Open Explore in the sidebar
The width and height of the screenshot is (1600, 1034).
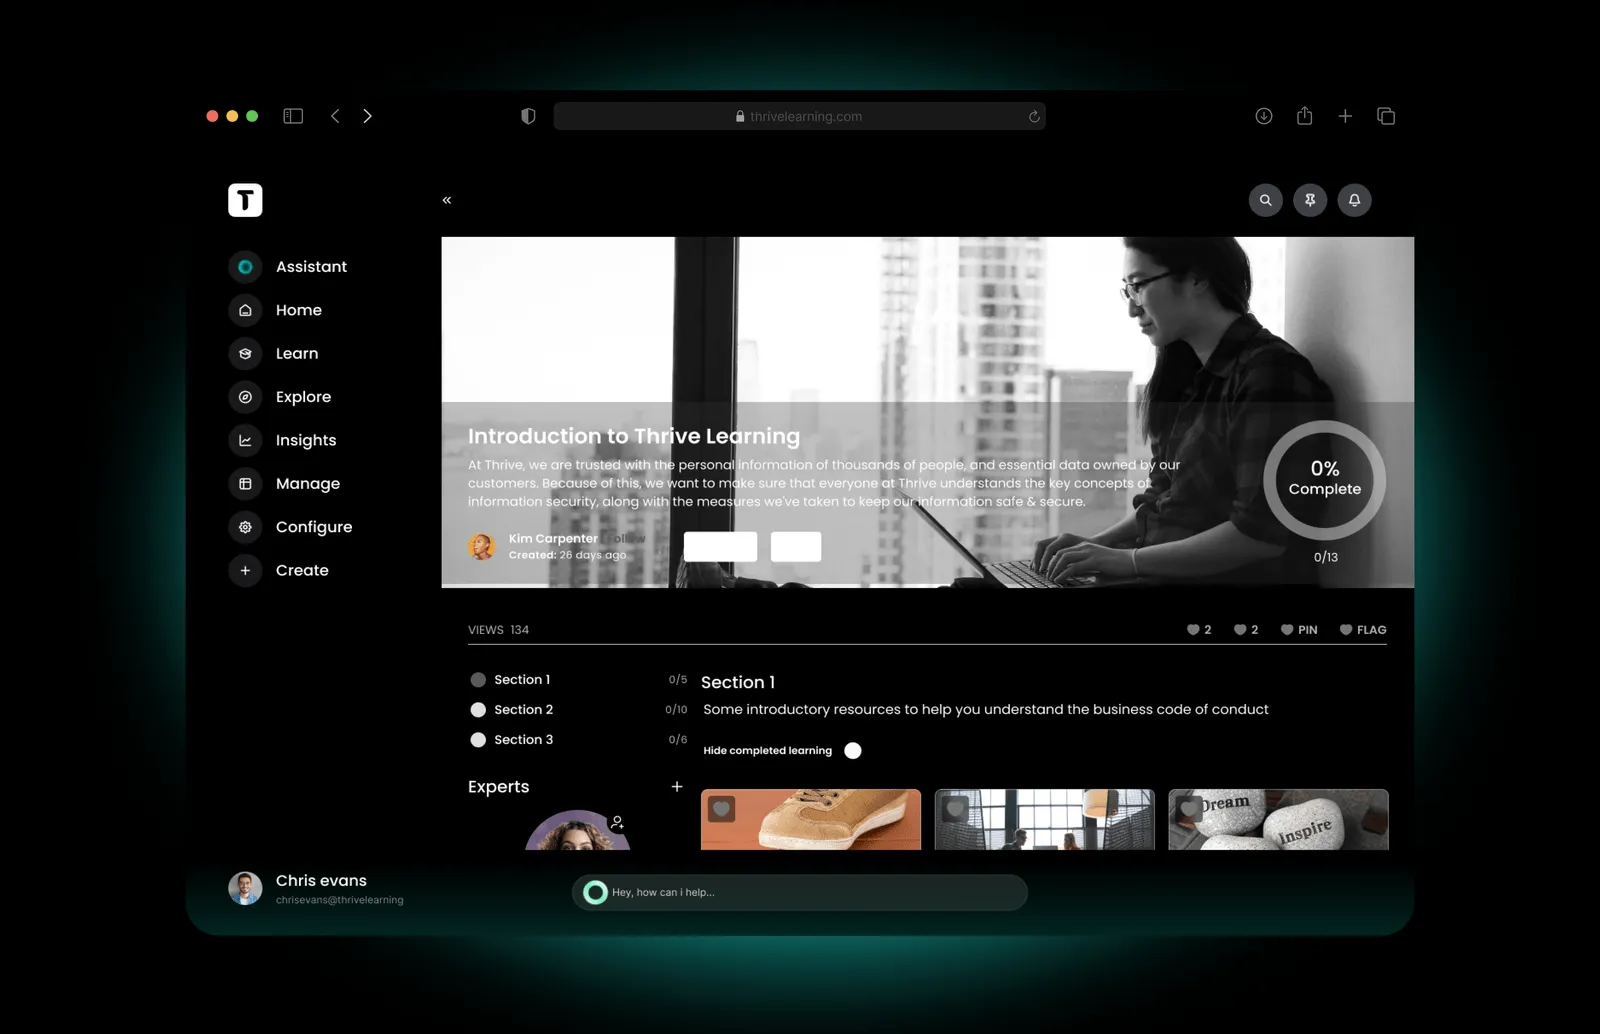[x=280, y=397]
